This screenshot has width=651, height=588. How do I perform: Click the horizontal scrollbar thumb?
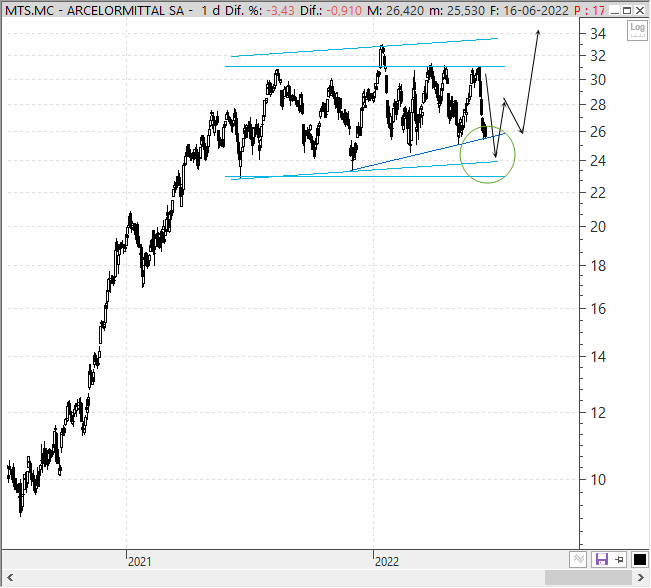coord(588,577)
